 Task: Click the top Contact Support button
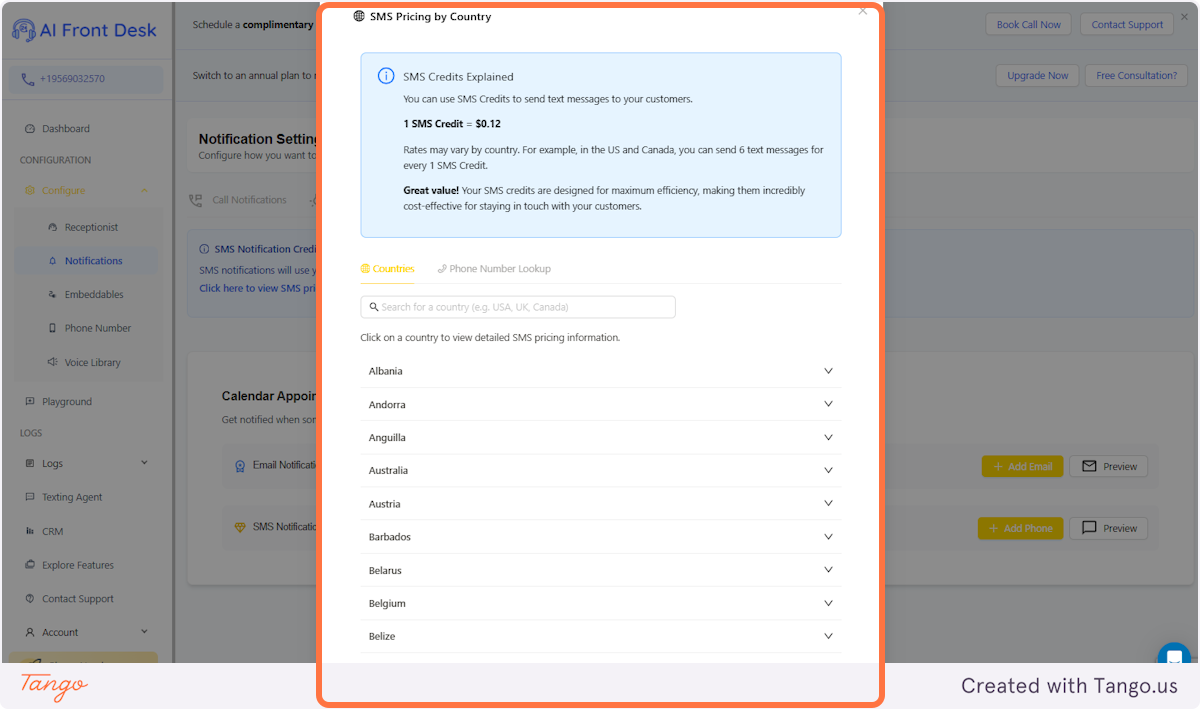1127,24
